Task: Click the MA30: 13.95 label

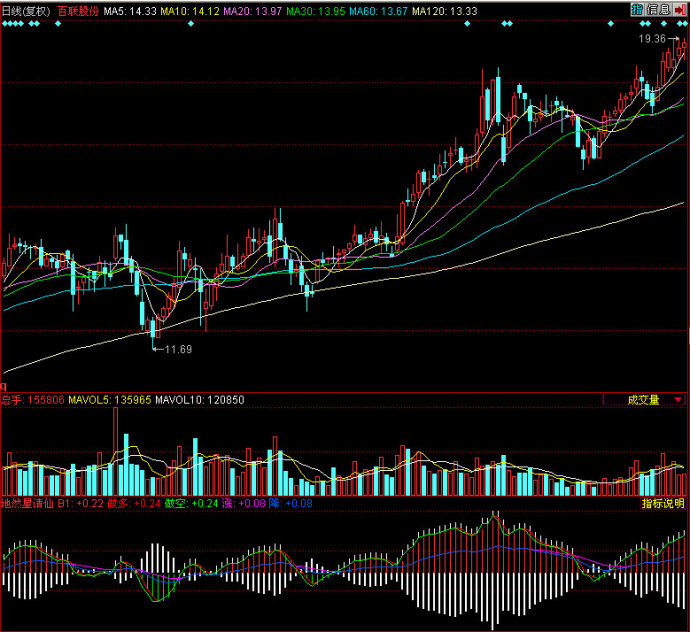Action: 316,11
